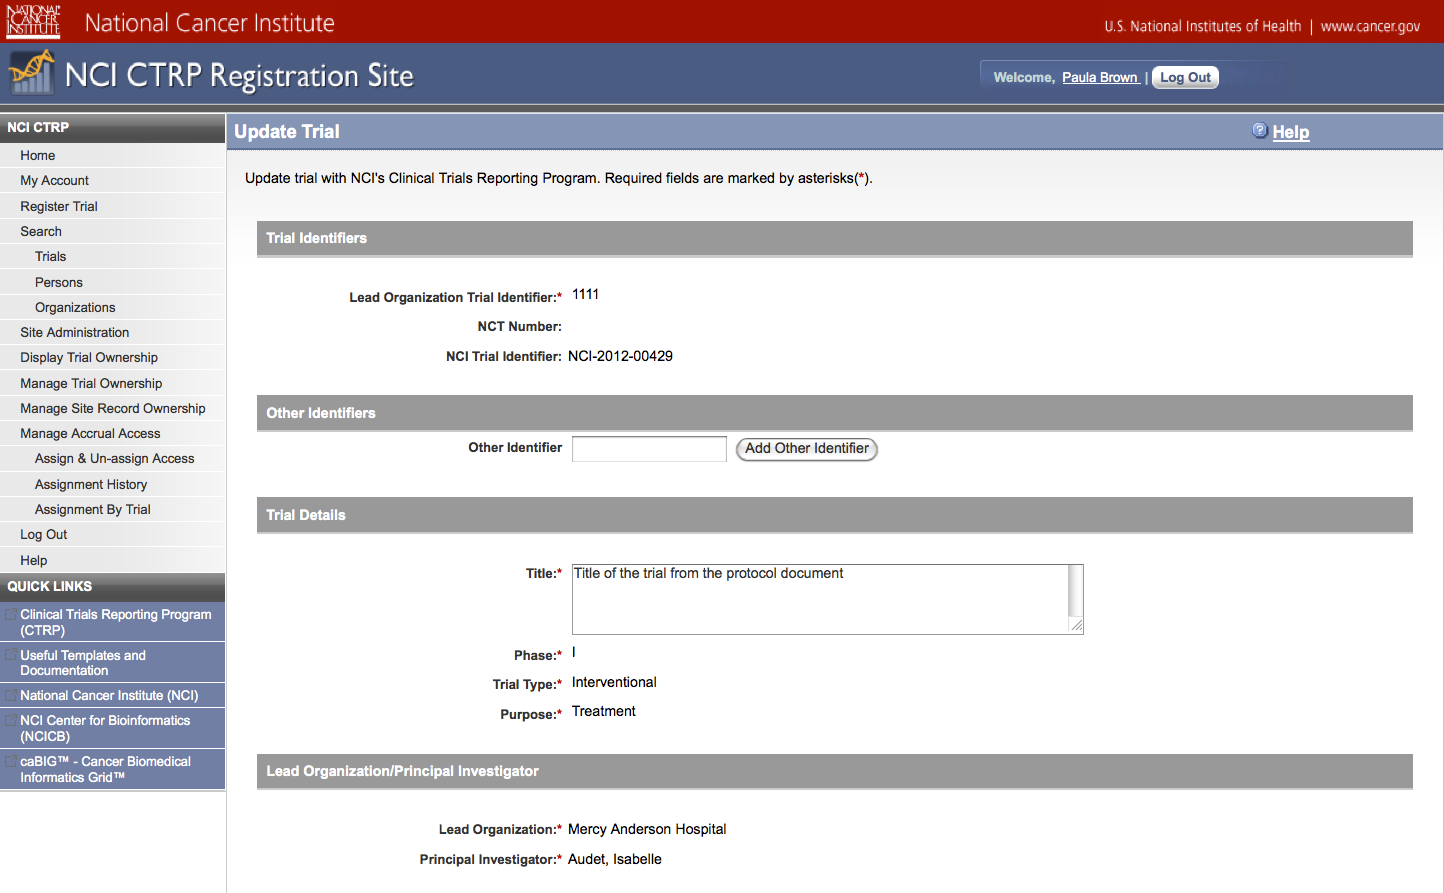Click the Add Other Identifier button
The image size is (1444, 893).
tap(806, 449)
